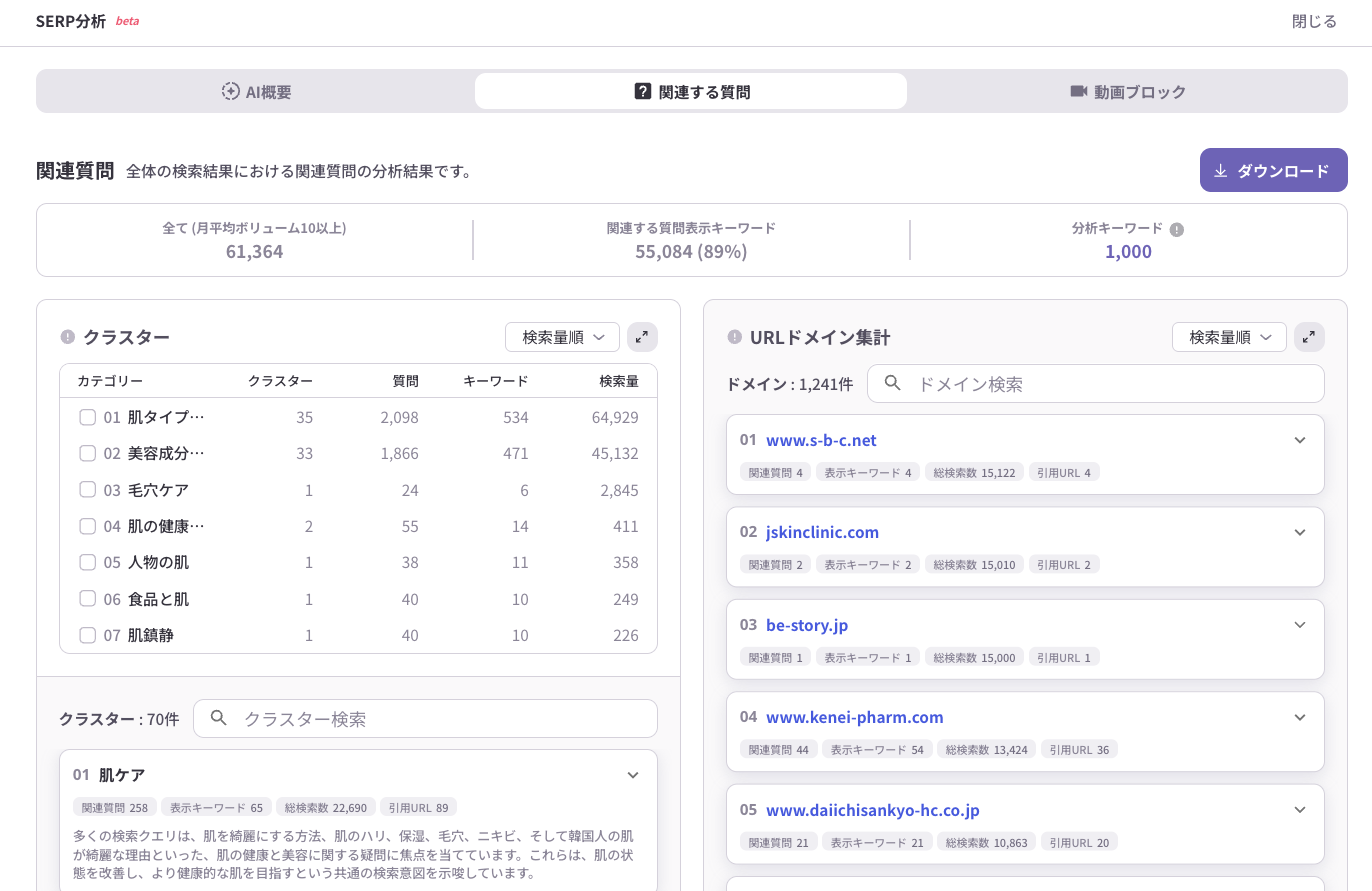This screenshot has height=891, width=1372.
Task: Expand the URLドメイン集計 panel to fullscreen
Action: click(1309, 337)
